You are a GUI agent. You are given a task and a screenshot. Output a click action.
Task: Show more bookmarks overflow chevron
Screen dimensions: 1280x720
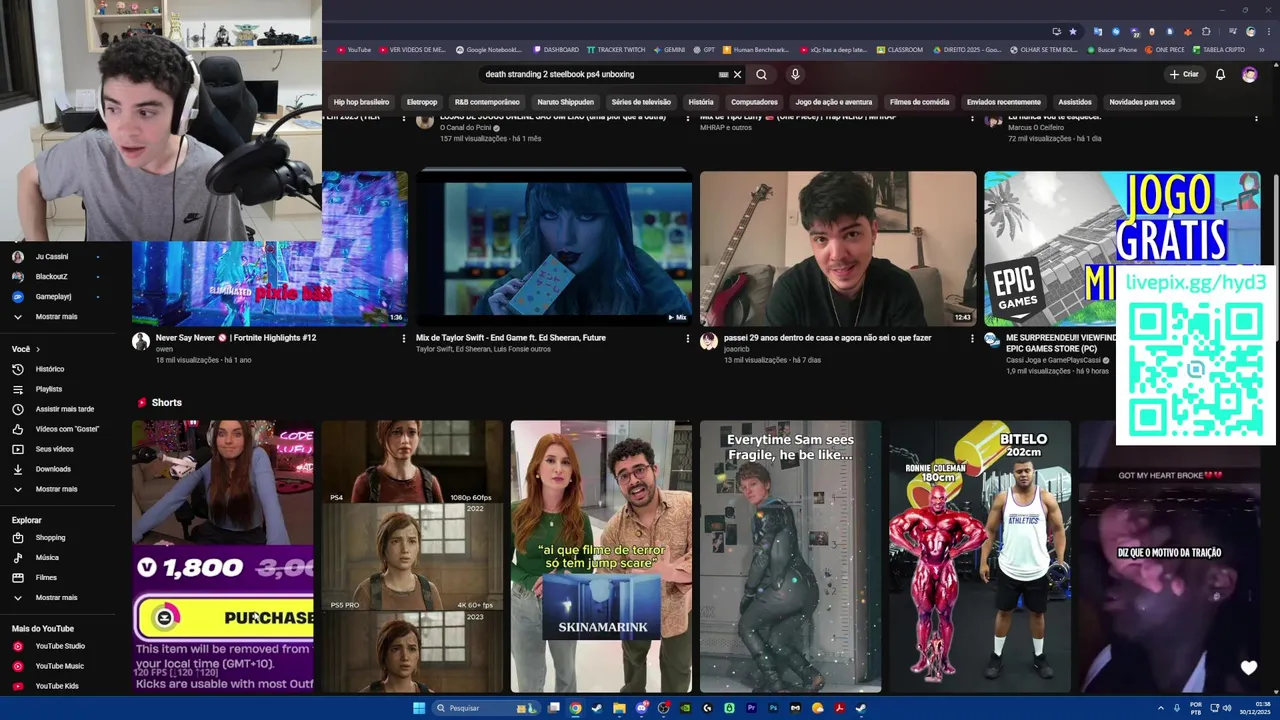tap(1262, 49)
